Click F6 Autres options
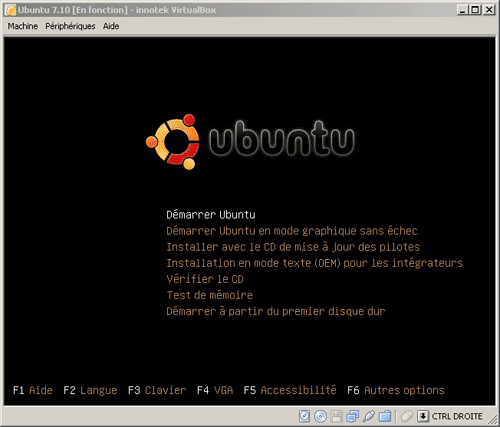Viewport: 500px width, 427px height. coord(396,390)
